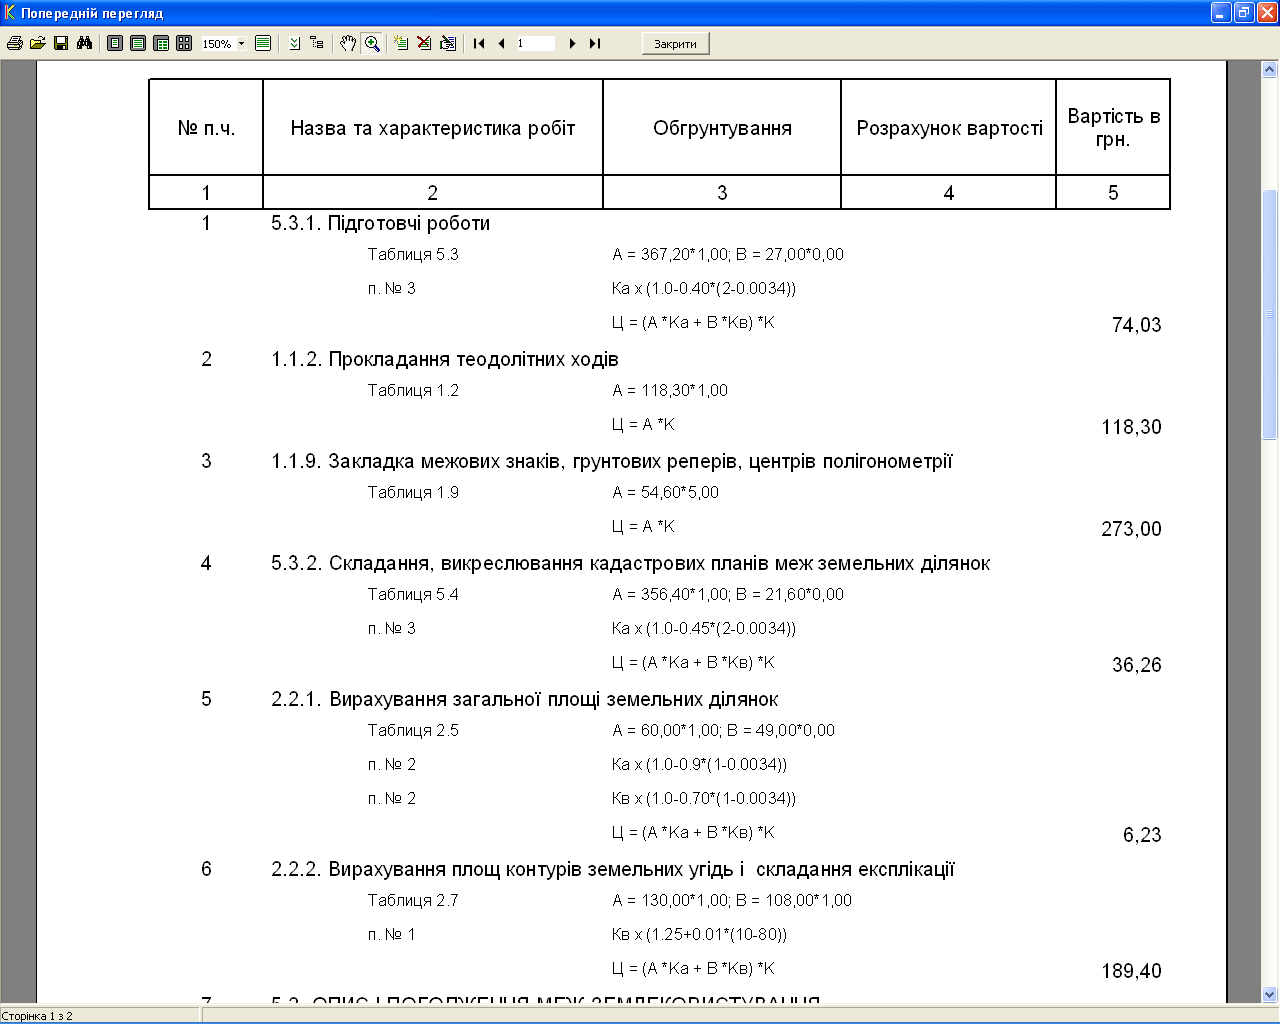The width and height of the screenshot is (1280, 1024).
Task: Click the edit page icon
Action: [x=448, y=43]
